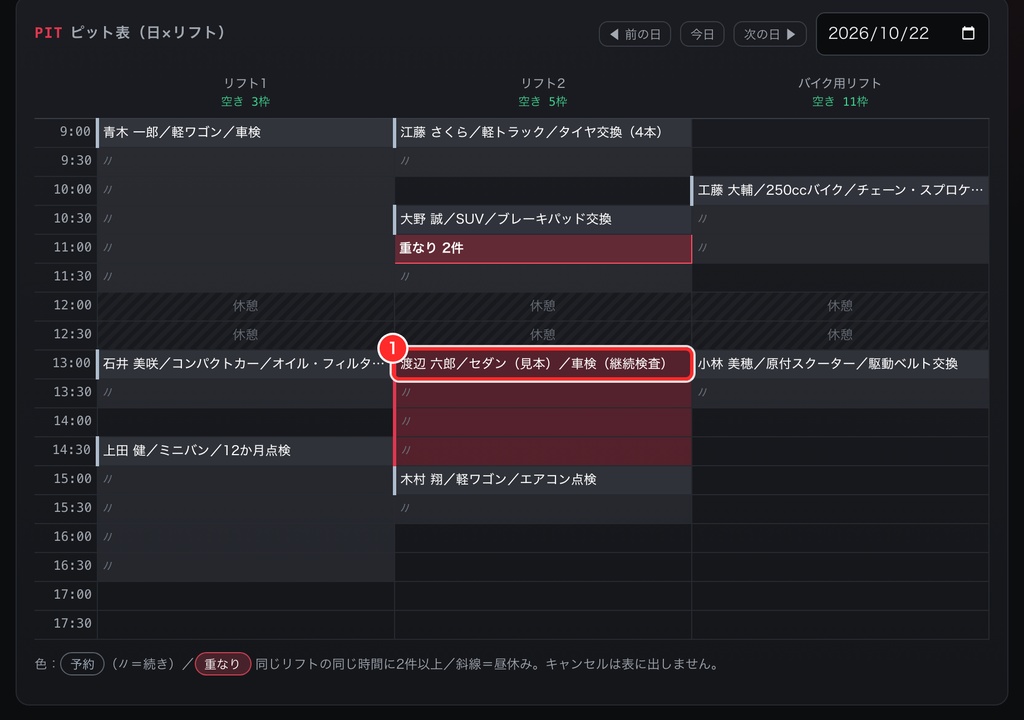Click the 17:30 time label
Image resolution: width=1024 pixels, height=720 pixels.
tap(72, 623)
